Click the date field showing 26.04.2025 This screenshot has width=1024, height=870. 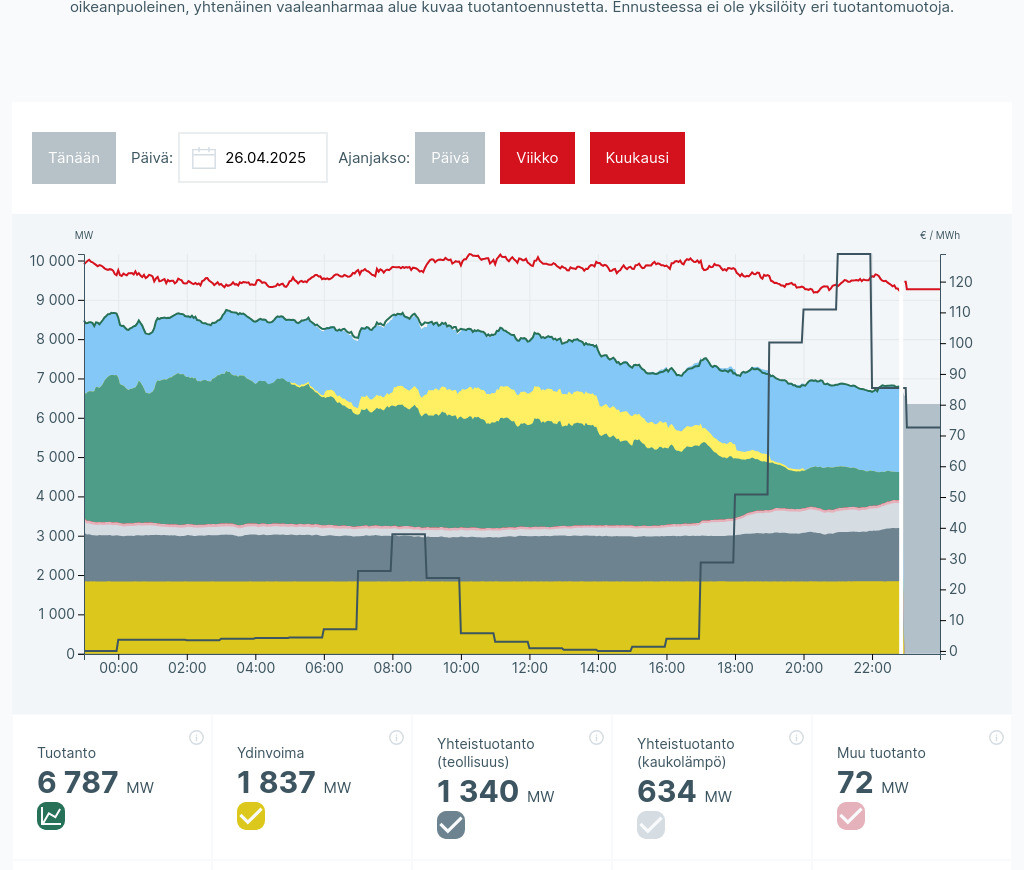pos(265,158)
